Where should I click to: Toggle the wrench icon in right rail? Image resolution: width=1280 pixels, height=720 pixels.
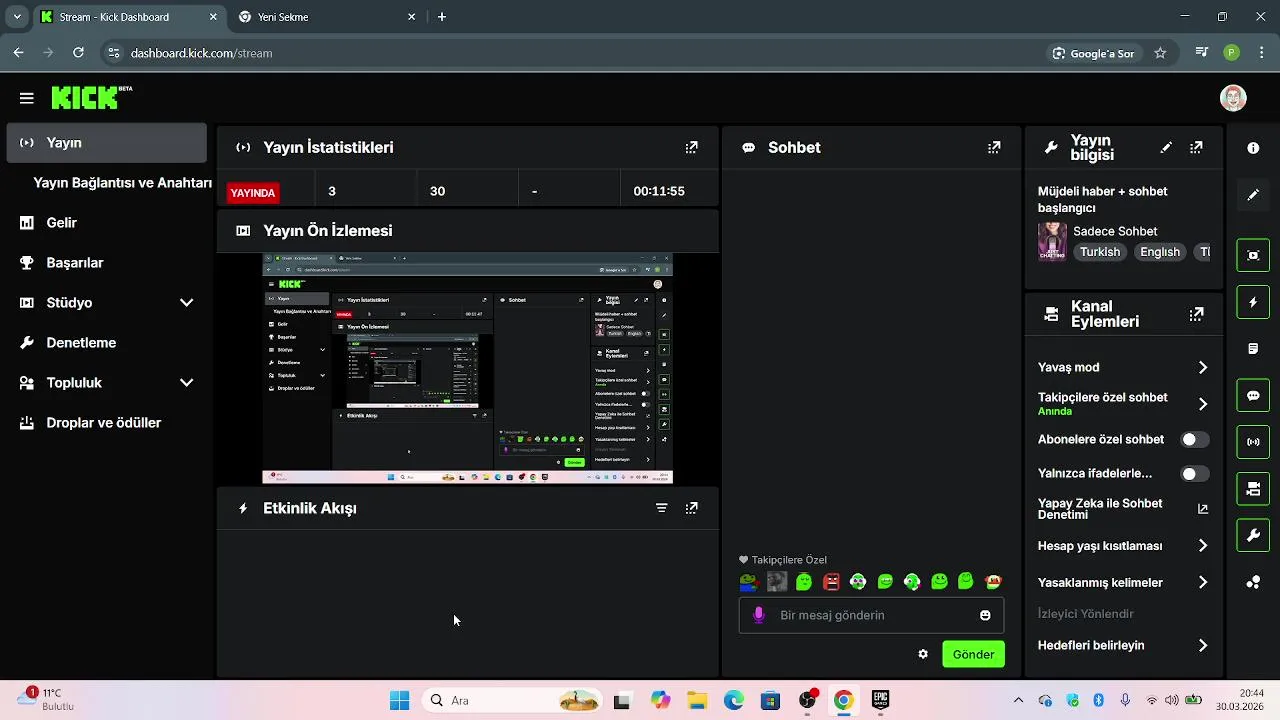pos(1253,536)
